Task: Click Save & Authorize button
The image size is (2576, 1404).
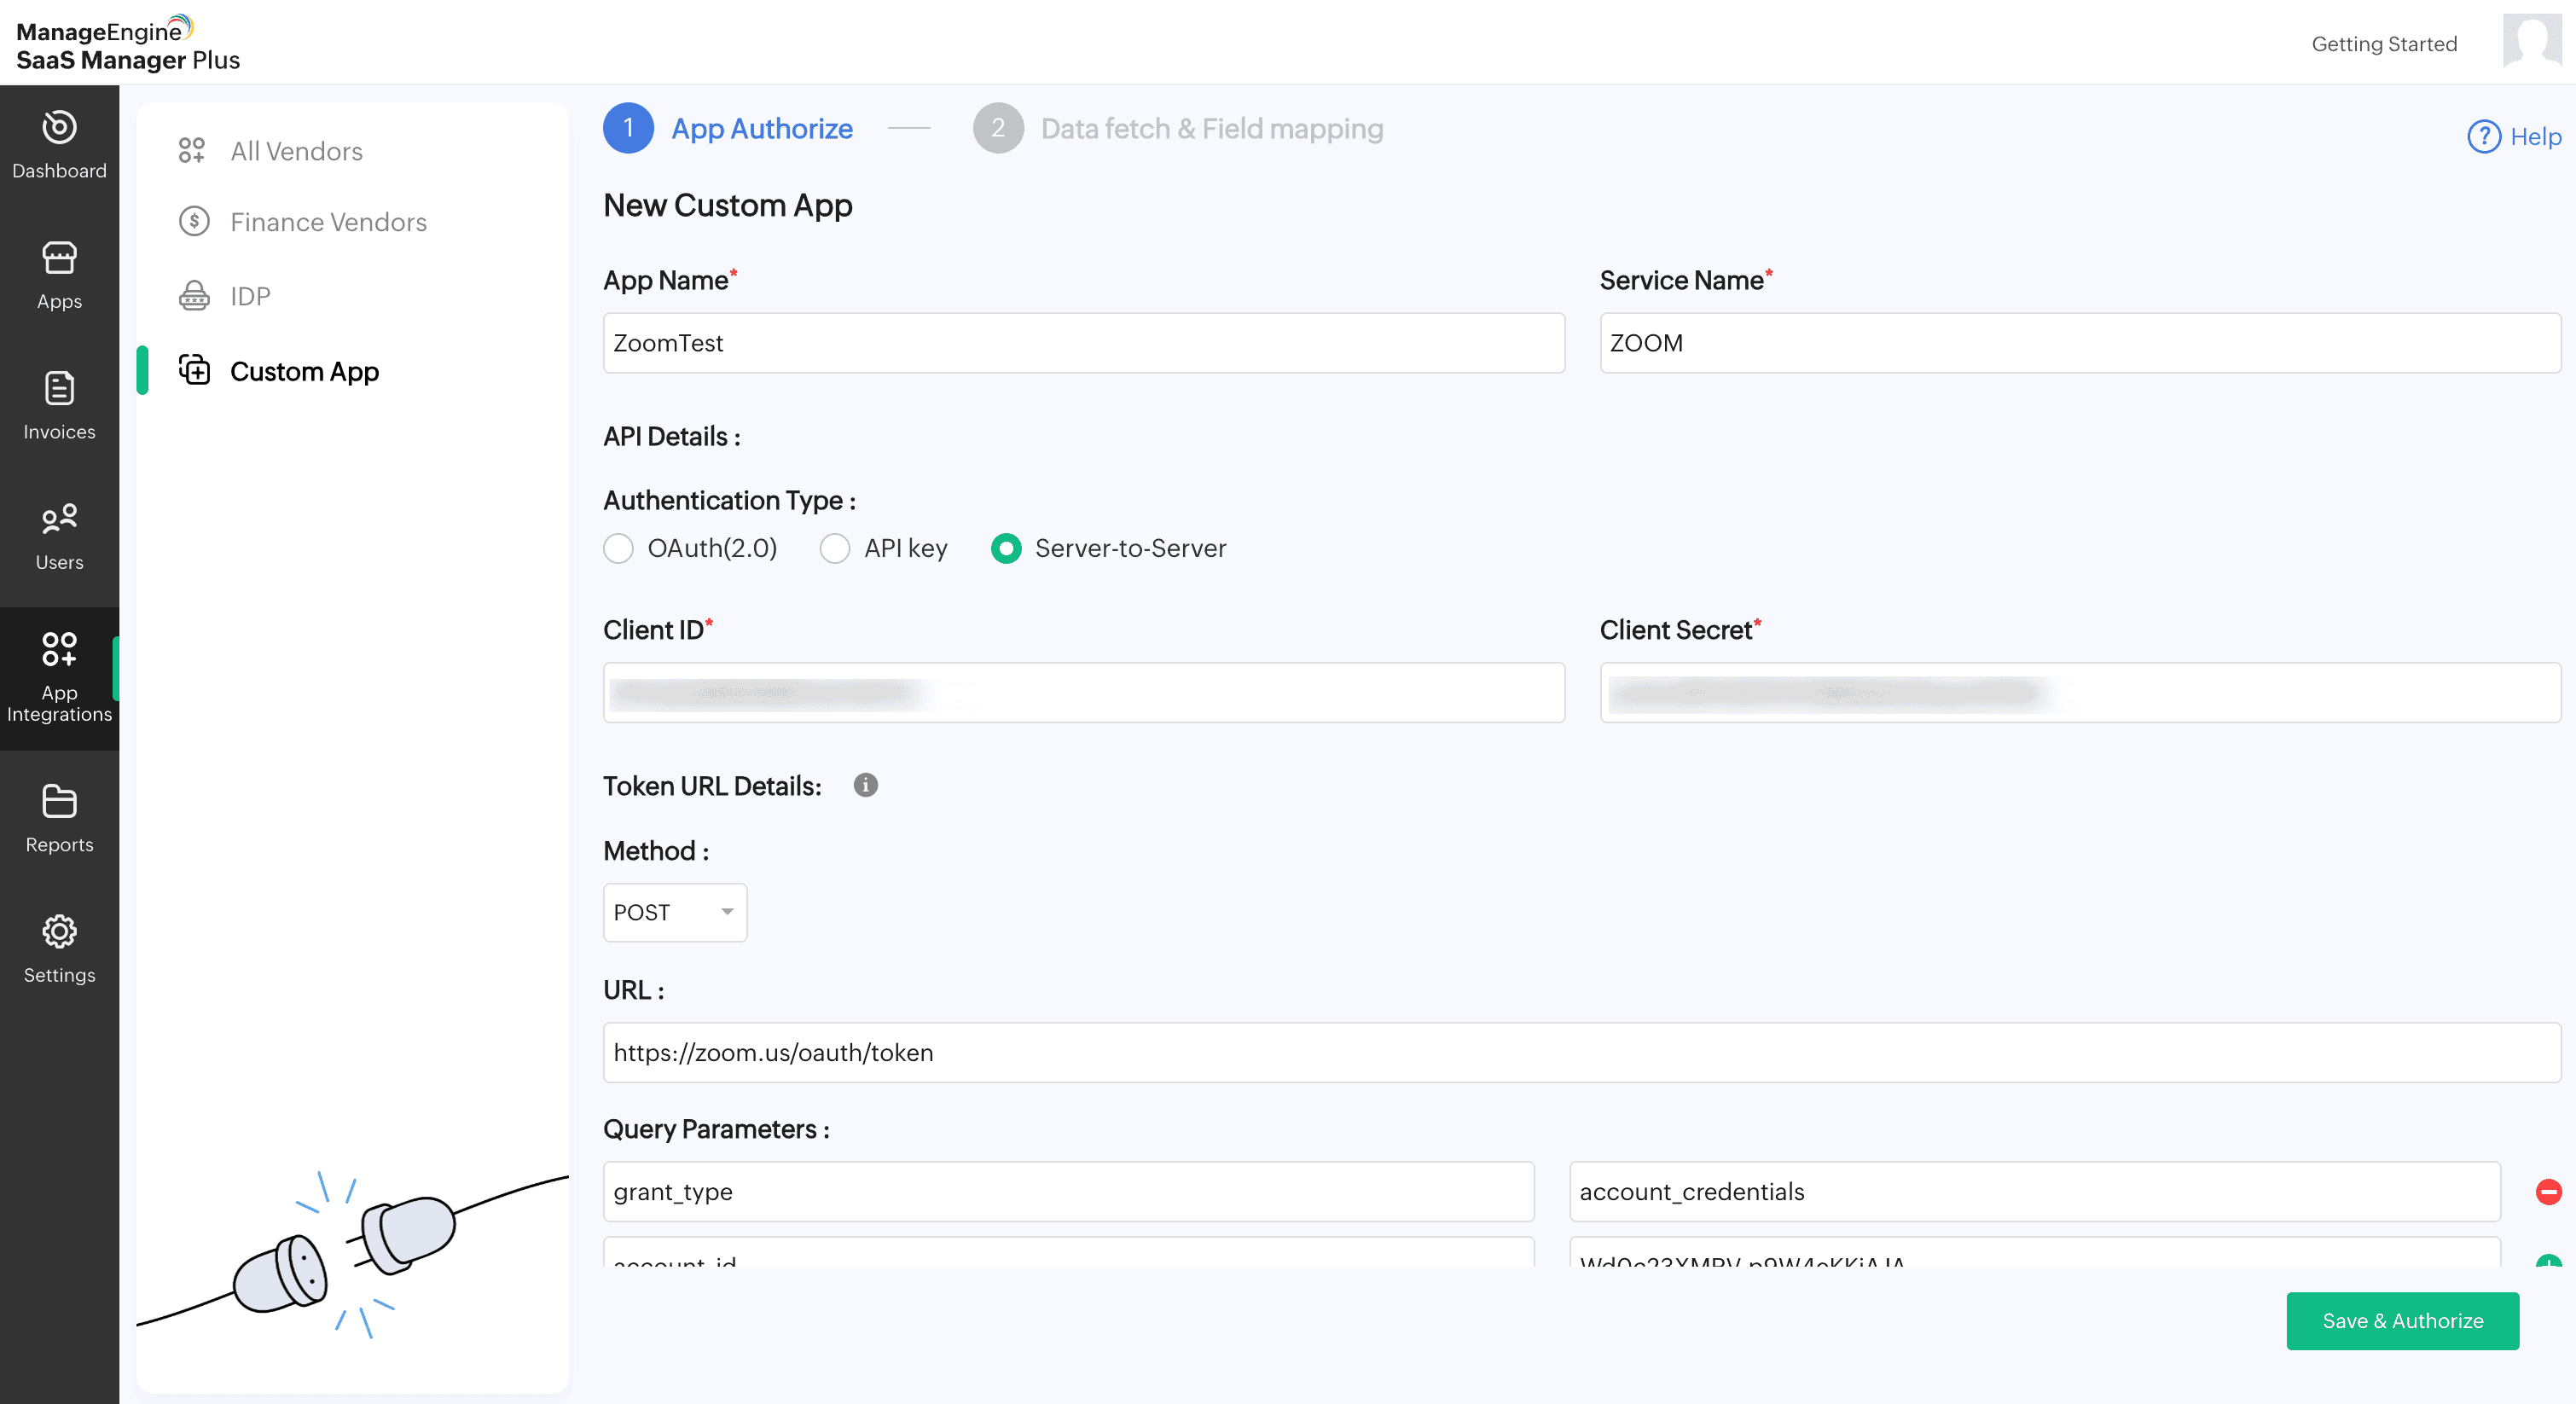Action: [x=2402, y=1320]
